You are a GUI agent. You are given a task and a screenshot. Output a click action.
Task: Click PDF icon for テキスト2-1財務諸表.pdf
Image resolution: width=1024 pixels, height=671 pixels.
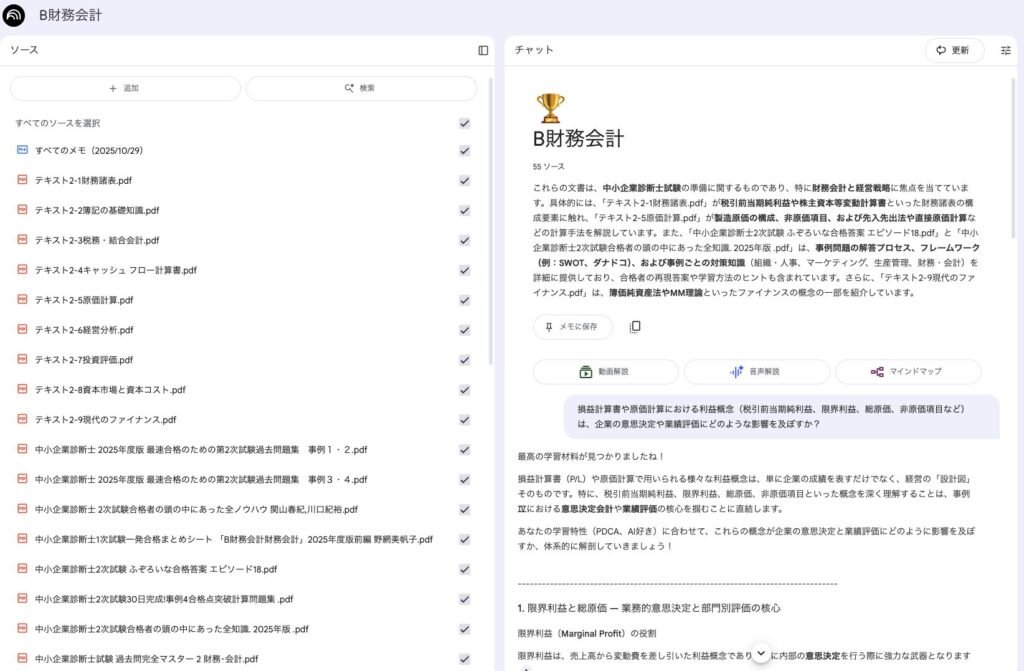22,181
